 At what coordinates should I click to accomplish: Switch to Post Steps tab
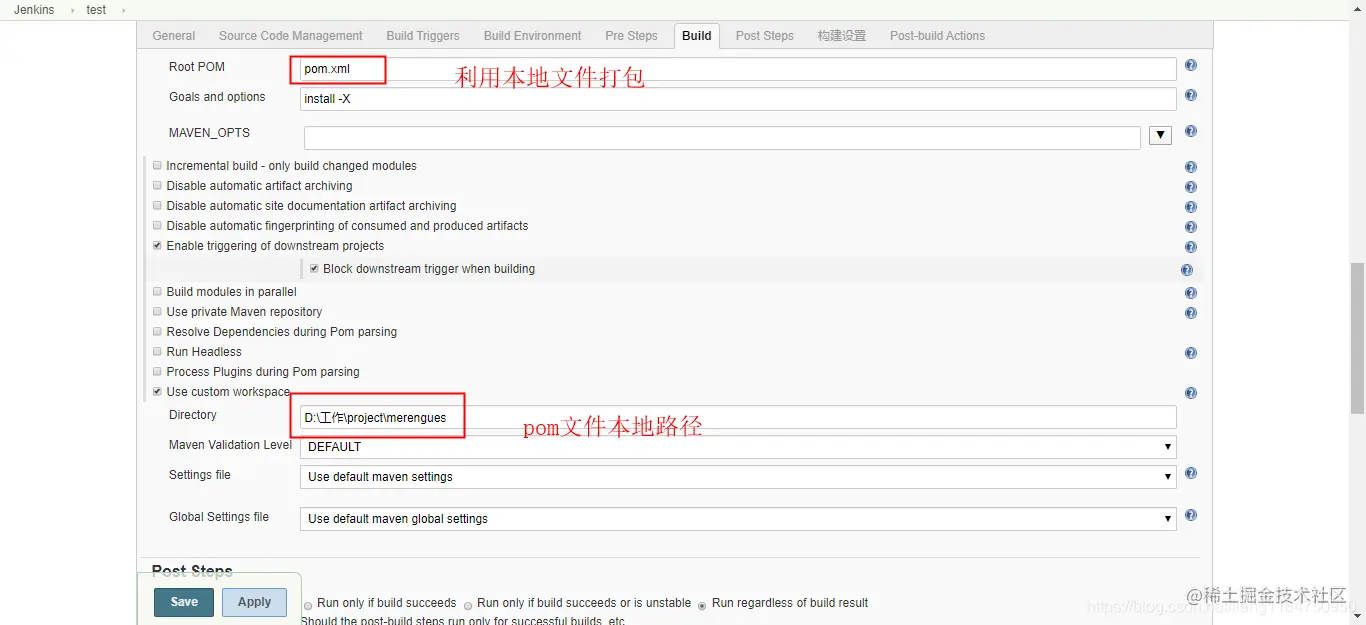point(765,36)
